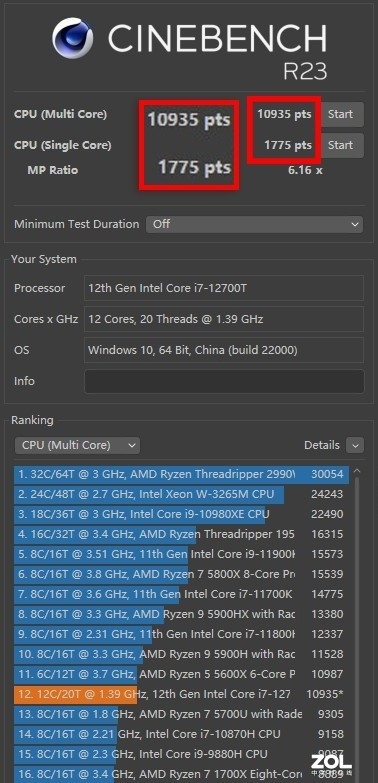Select the Ryzen 7 5800X ranking row
Image resolution: width=378 pixels, height=783 pixels.
(x=181, y=574)
